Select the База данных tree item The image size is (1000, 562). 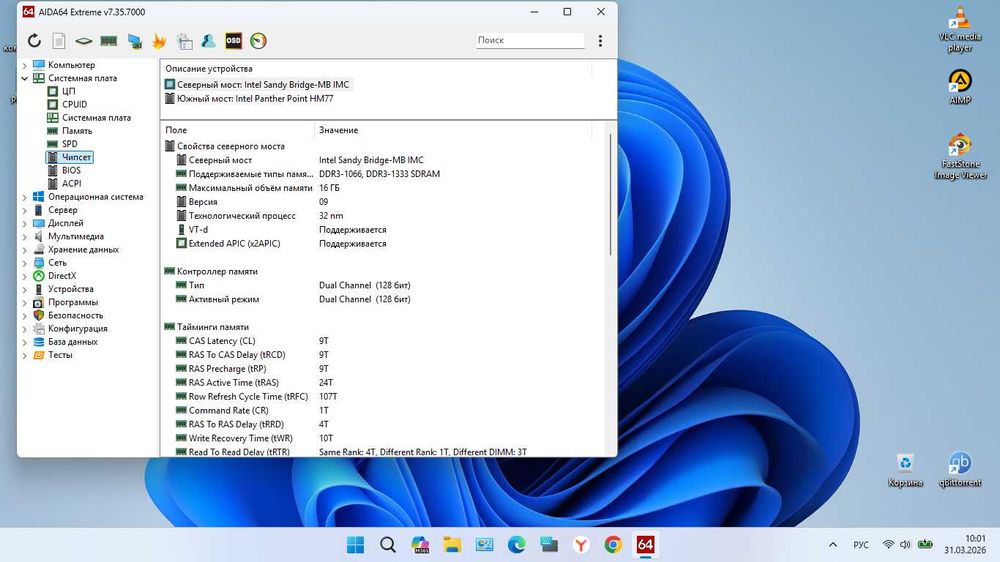coord(73,342)
